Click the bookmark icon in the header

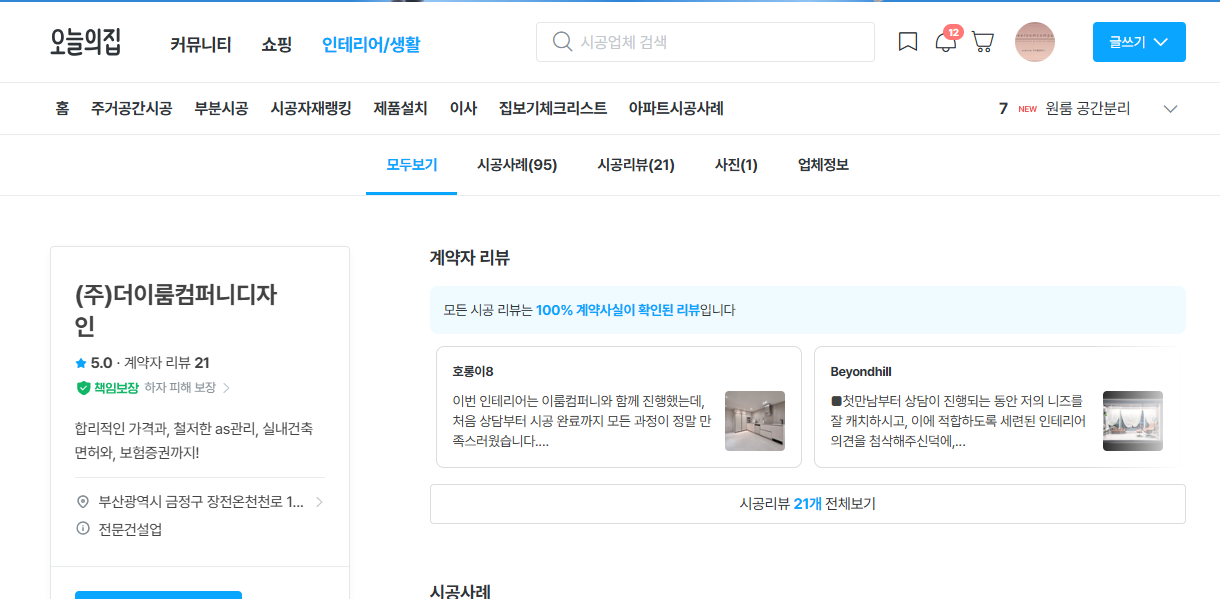[907, 42]
